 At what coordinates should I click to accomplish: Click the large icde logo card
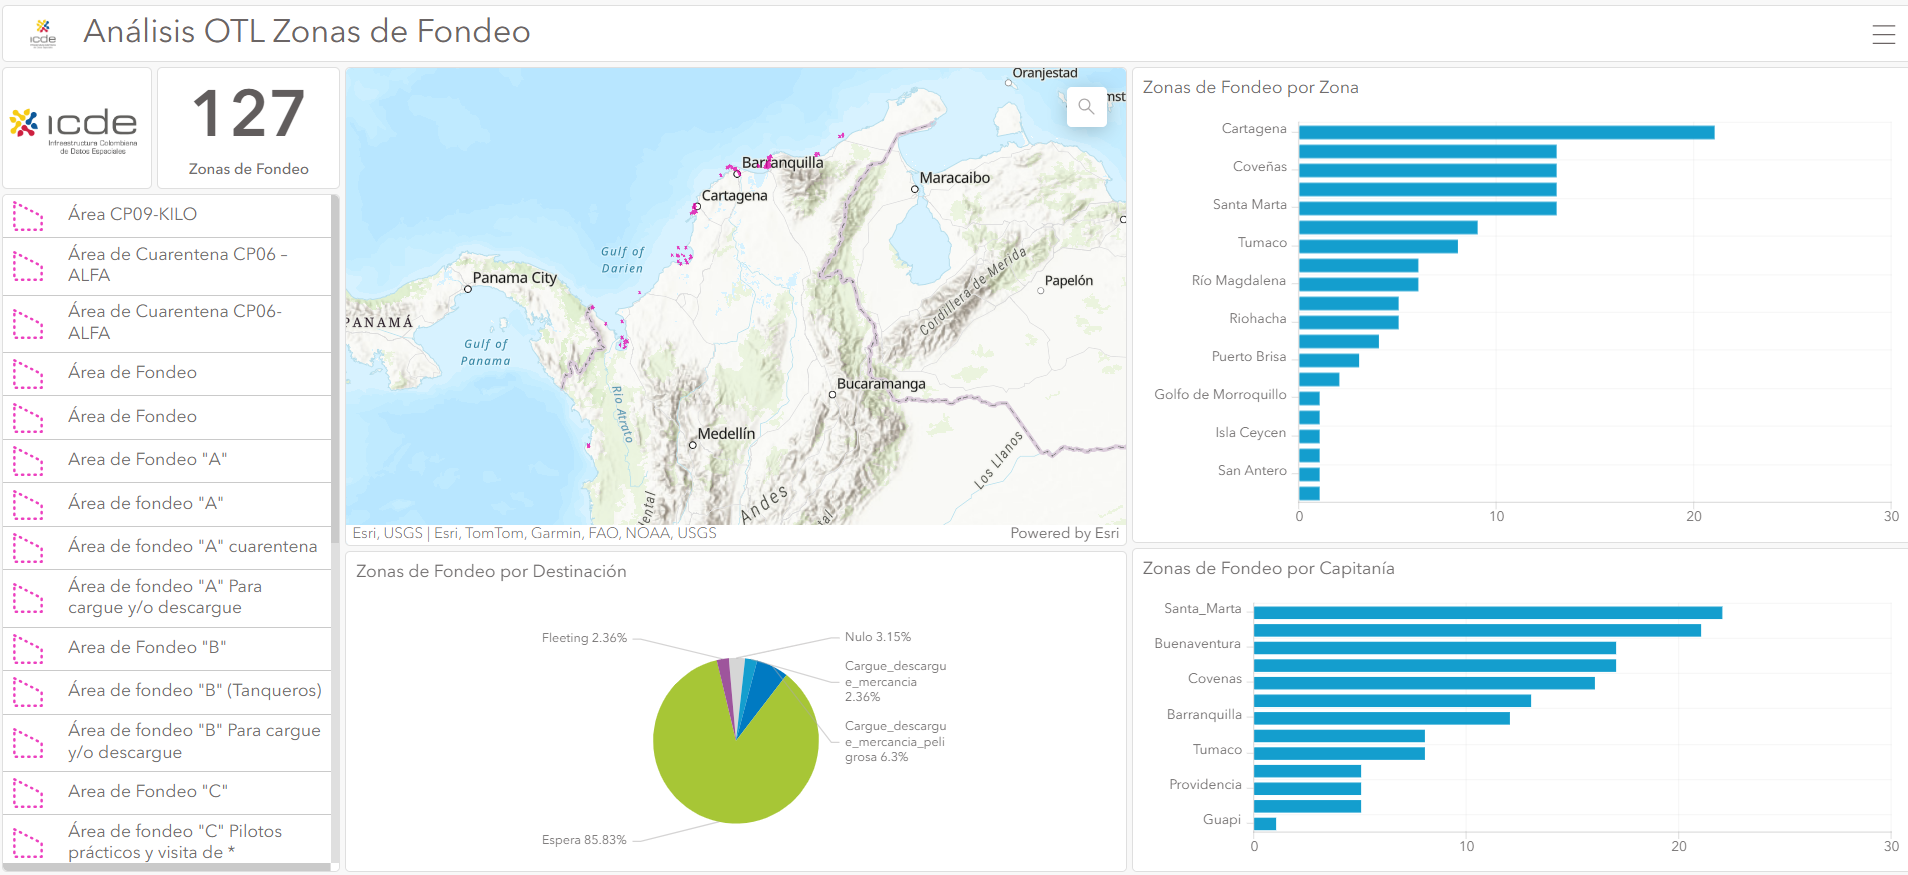(x=77, y=128)
